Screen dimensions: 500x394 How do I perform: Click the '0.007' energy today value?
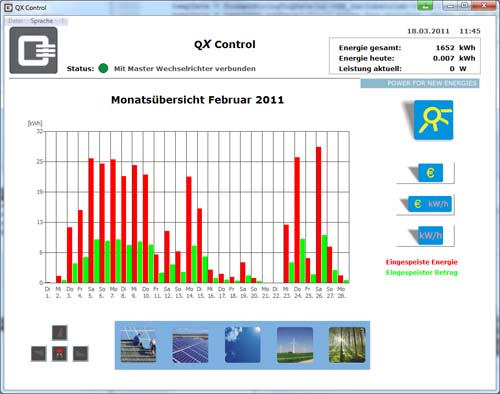point(444,58)
